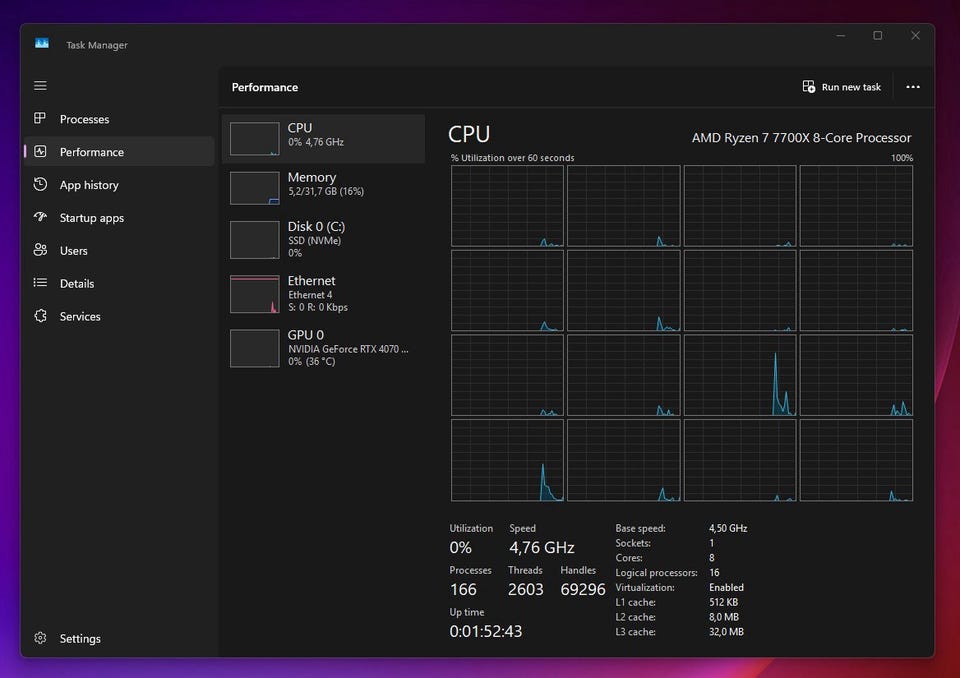The width and height of the screenshot is (960, 678).
Task: Click the Settings gear icon
Action: [40, 638]
